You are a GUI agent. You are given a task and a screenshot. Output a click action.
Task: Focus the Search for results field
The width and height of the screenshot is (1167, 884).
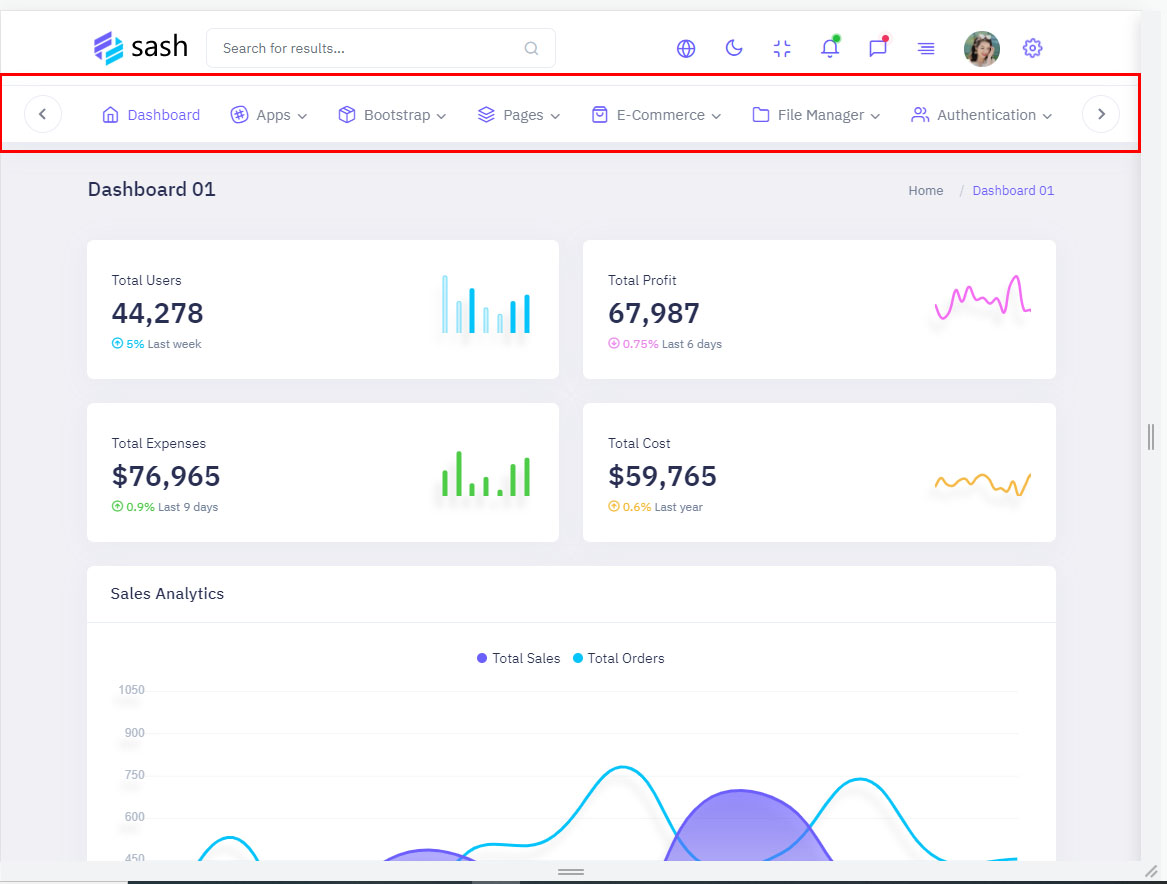pyautogui.click(x=365, y=48)
